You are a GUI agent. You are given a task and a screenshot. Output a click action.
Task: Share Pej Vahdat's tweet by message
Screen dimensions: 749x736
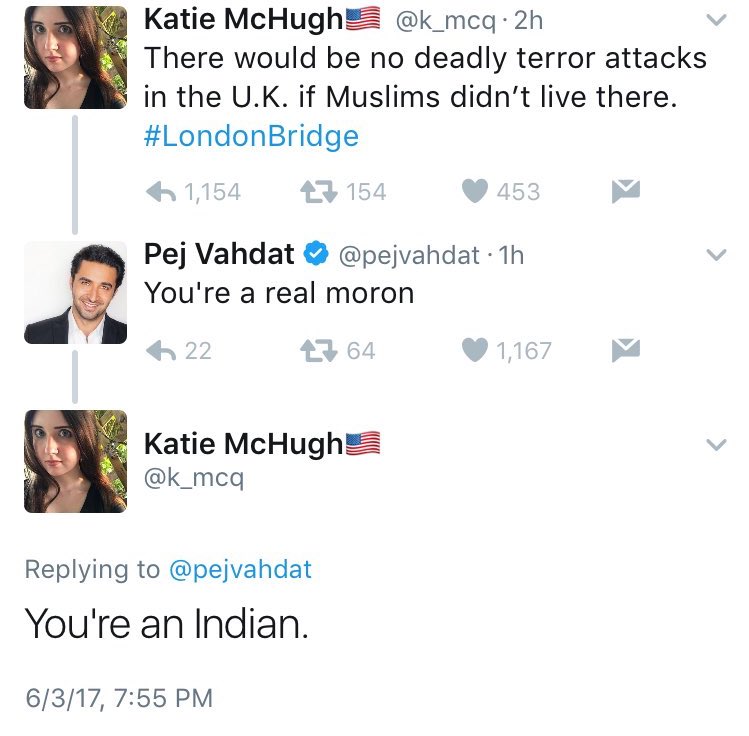pos(625,350)
